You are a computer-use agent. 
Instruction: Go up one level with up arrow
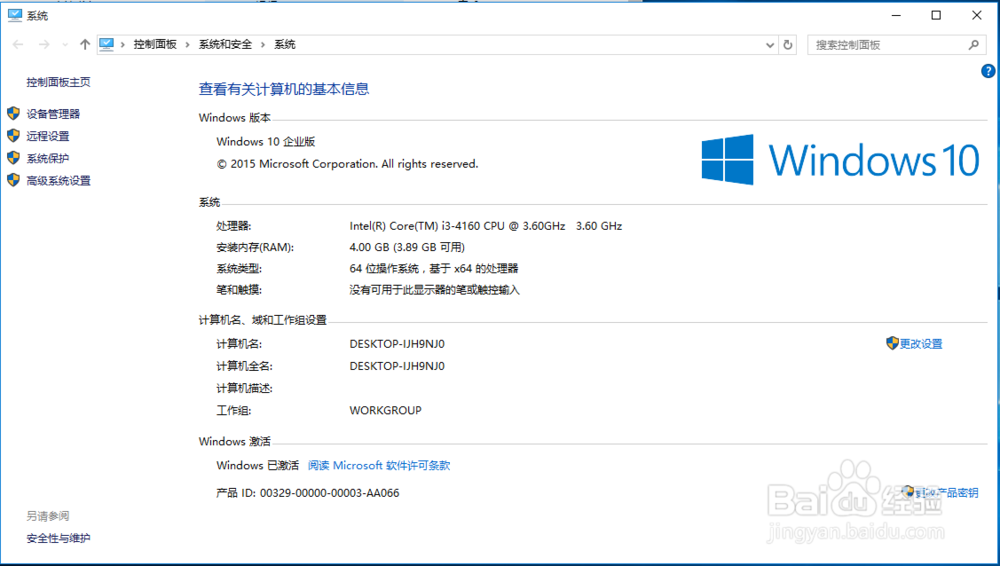pos(85,44)
